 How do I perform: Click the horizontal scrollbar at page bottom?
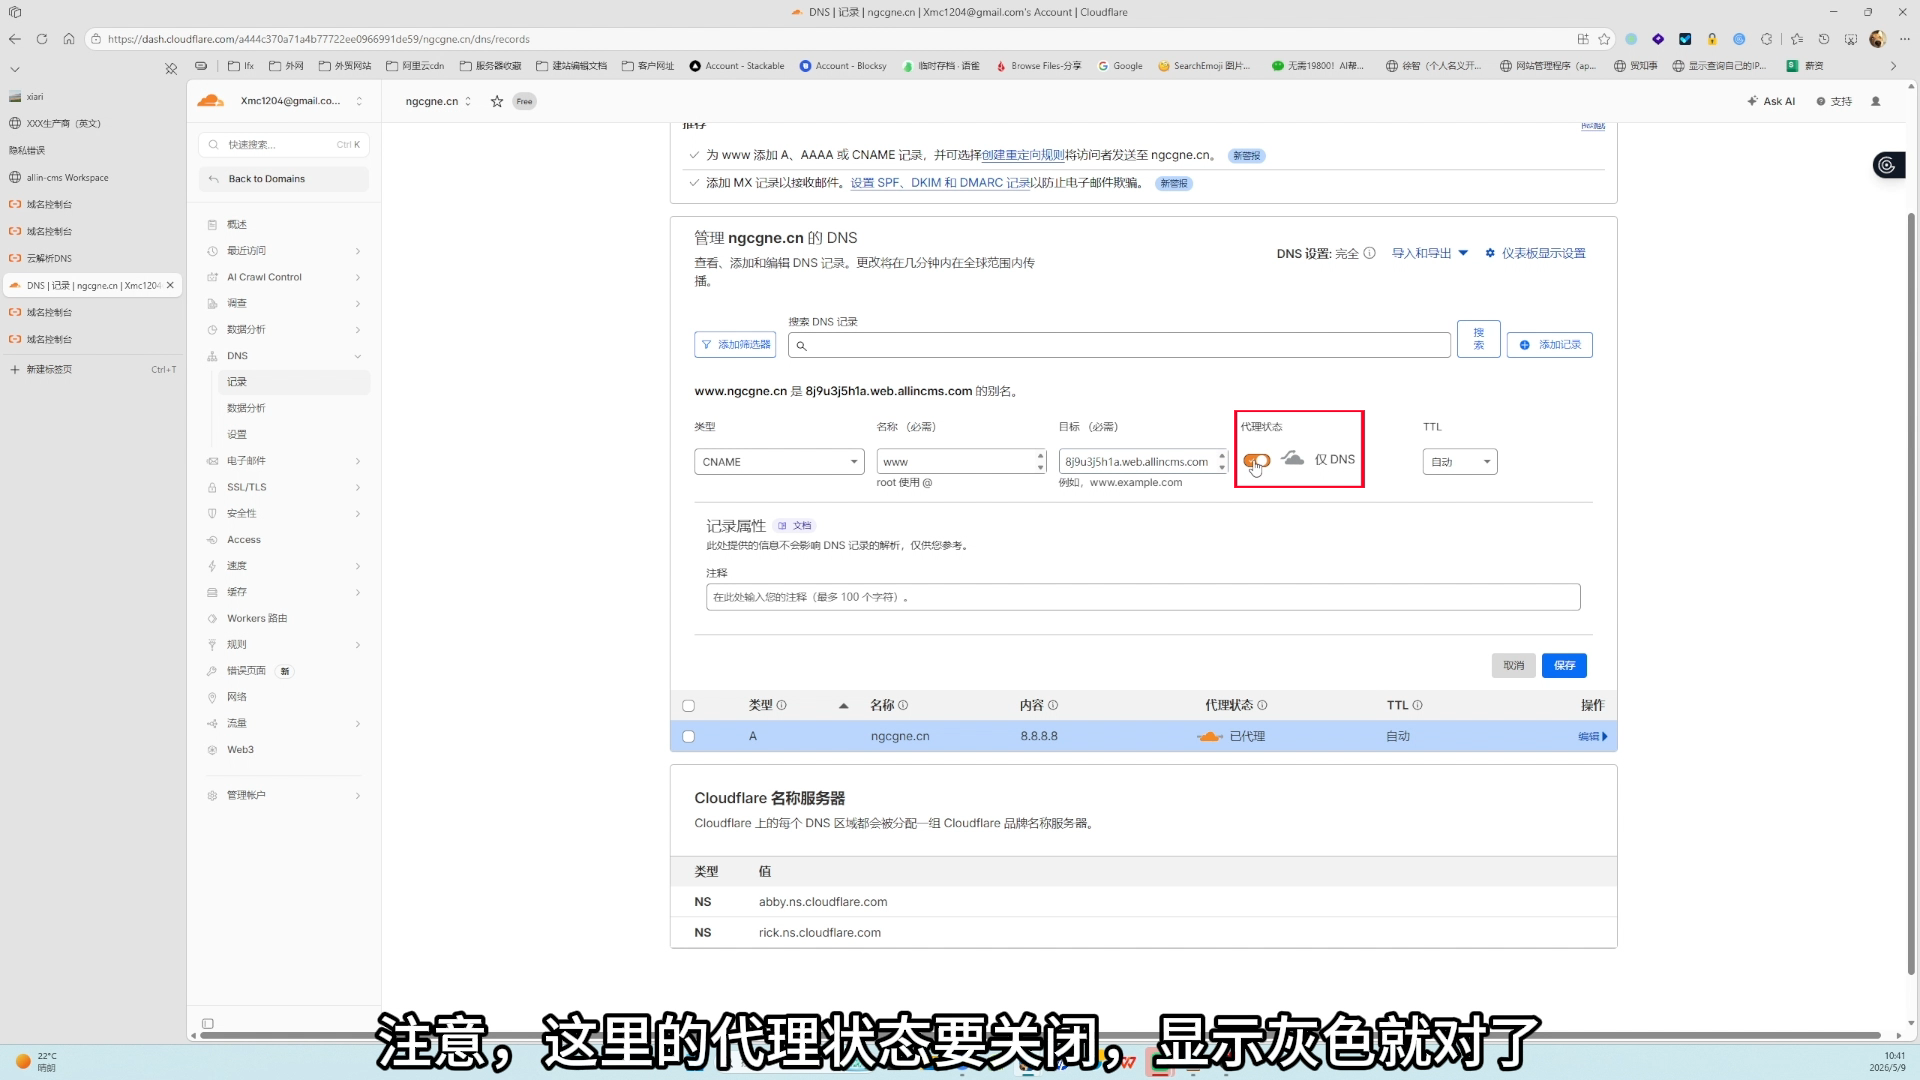(1040, 1035)
